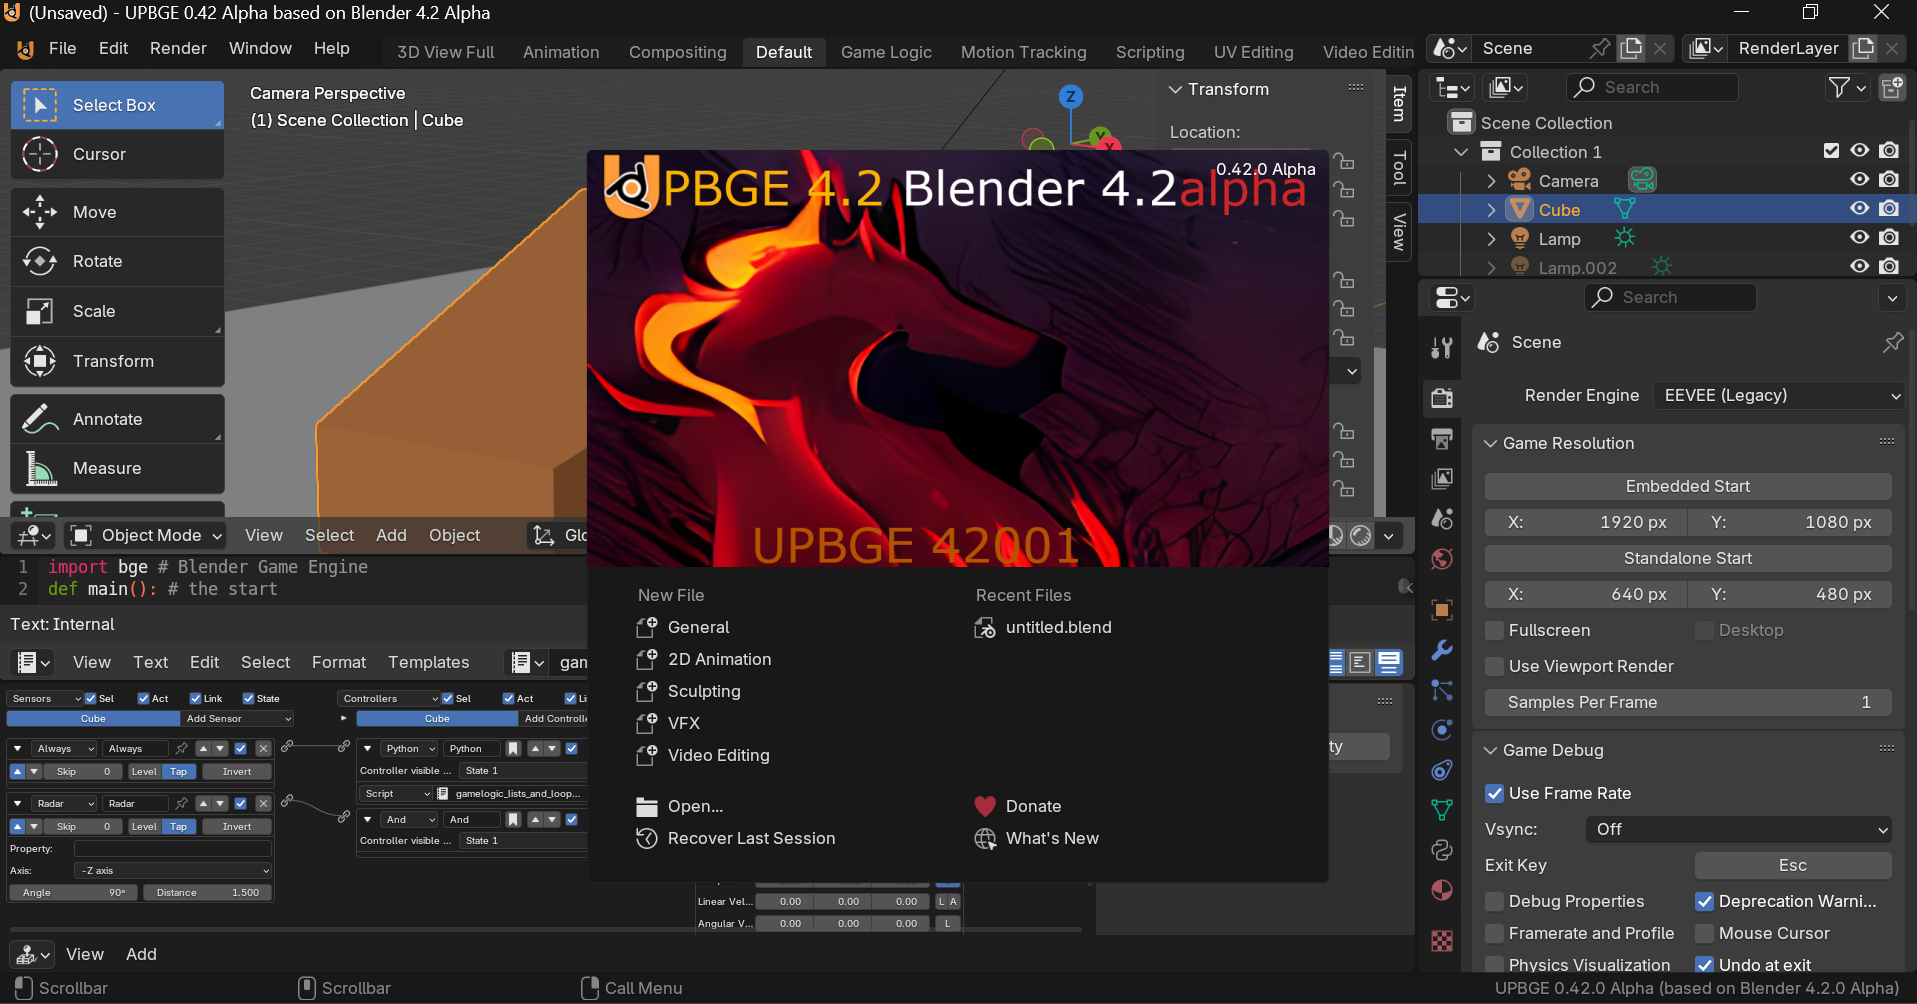The height and width of the screenshot is (1004, 1917).
Task: Click the Samples Per Frame slider field
Action: pyautogui.click(x=1688, y=702)
